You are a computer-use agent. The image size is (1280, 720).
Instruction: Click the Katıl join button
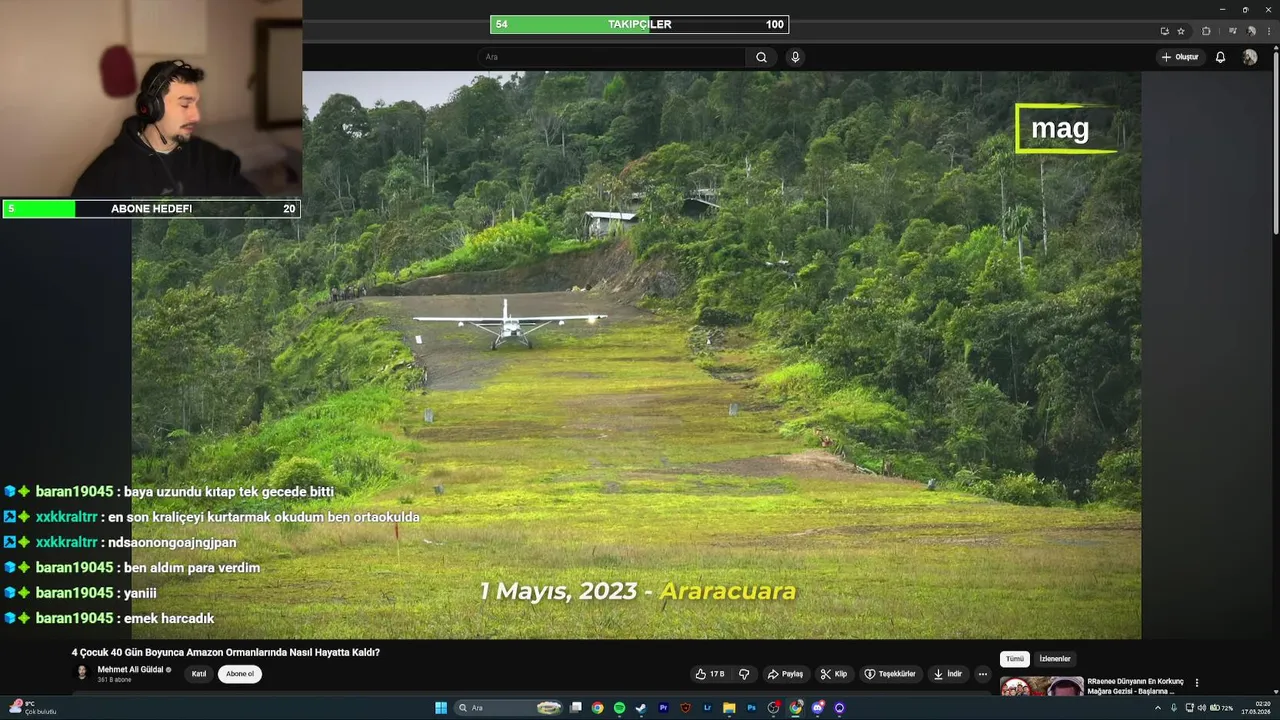[x=199, y=674]
